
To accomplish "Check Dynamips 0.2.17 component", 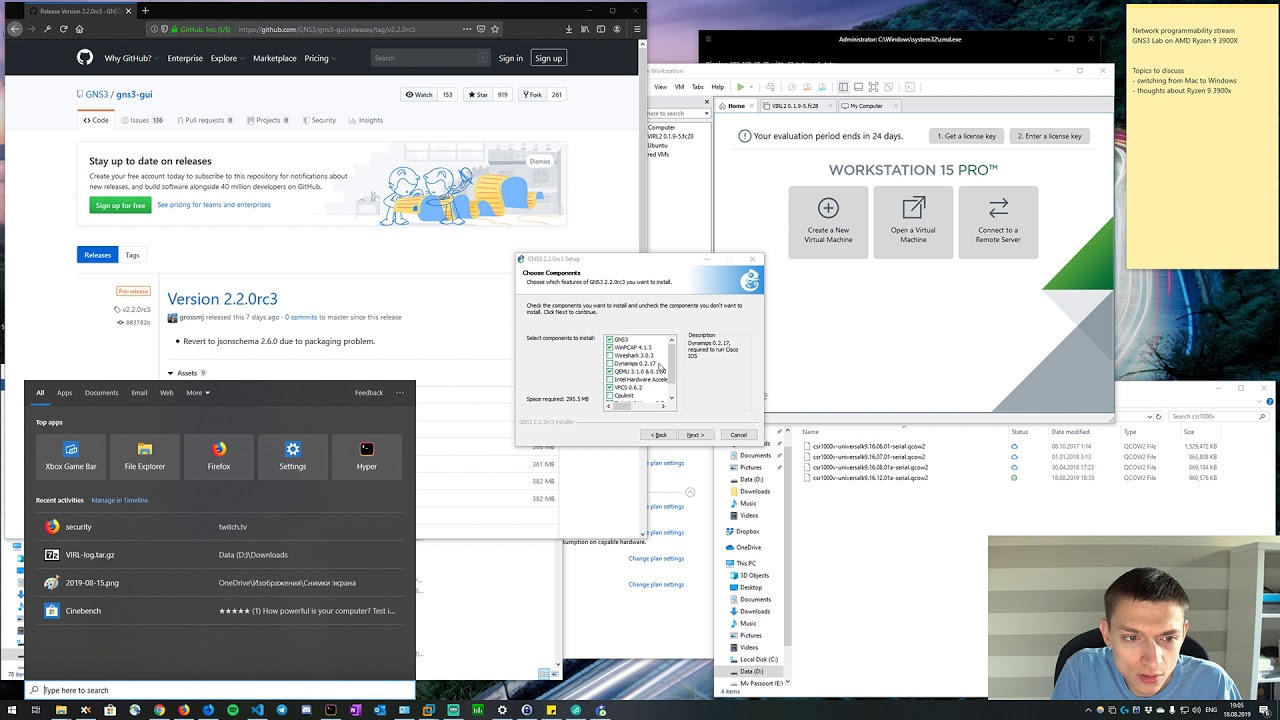I will coord(610,364).
